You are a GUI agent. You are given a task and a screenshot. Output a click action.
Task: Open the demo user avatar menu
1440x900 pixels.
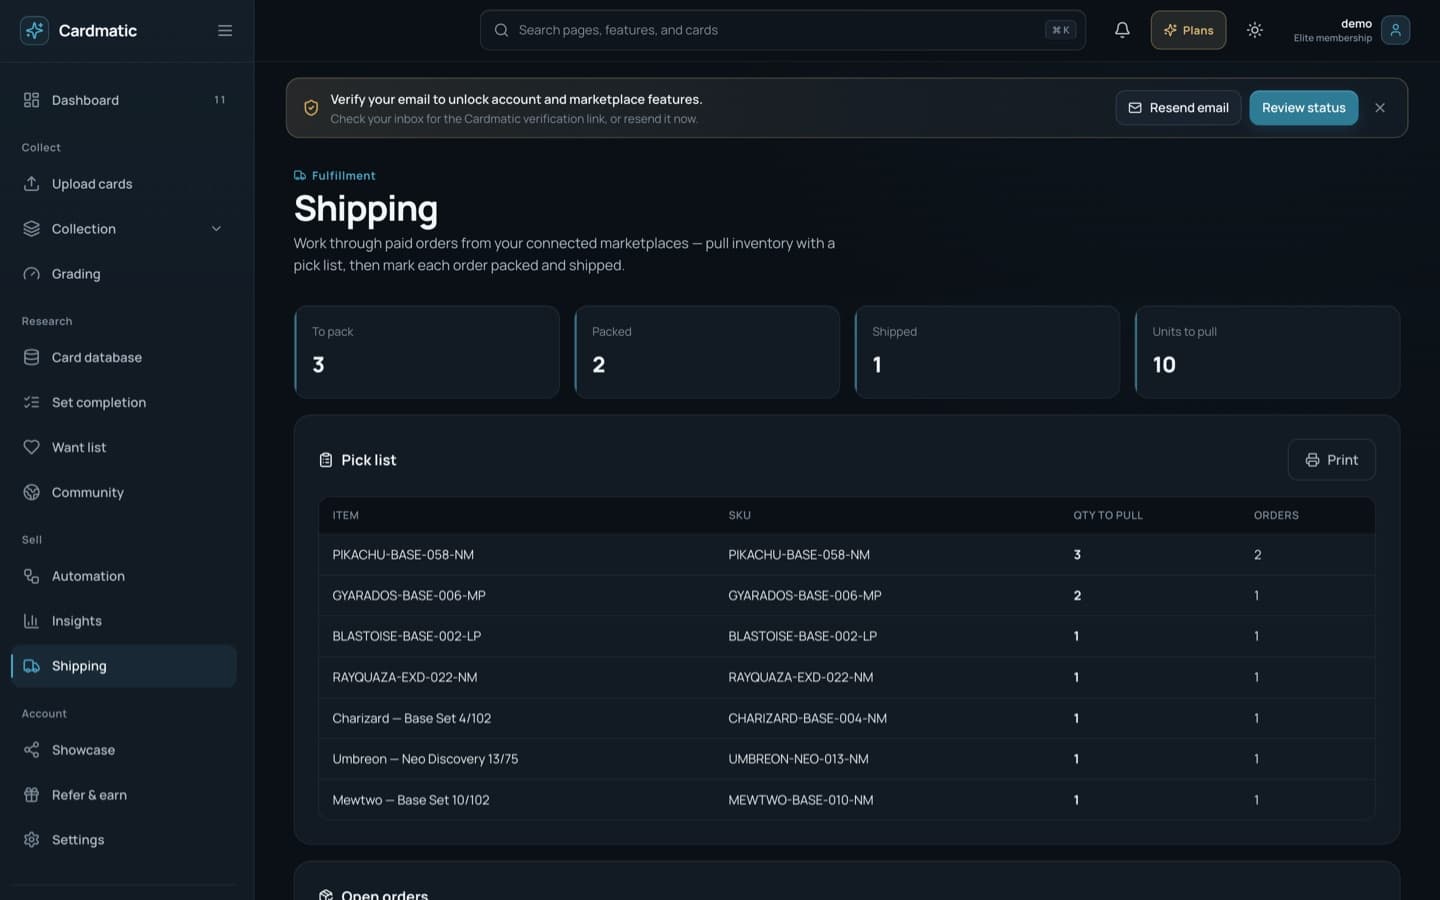[x=1395, y=30]
